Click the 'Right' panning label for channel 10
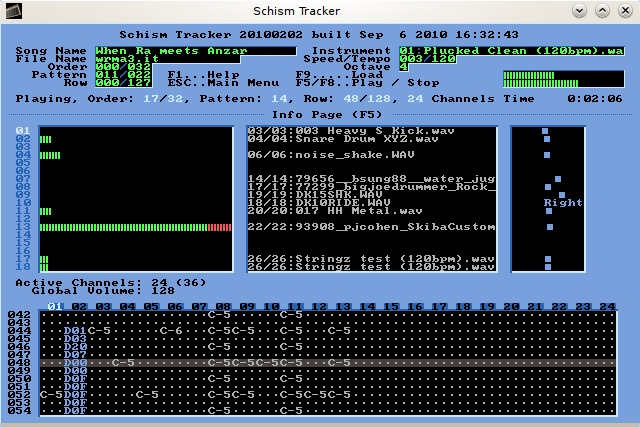The height and width of the screenshot is (427, 640). click(563, 203)
